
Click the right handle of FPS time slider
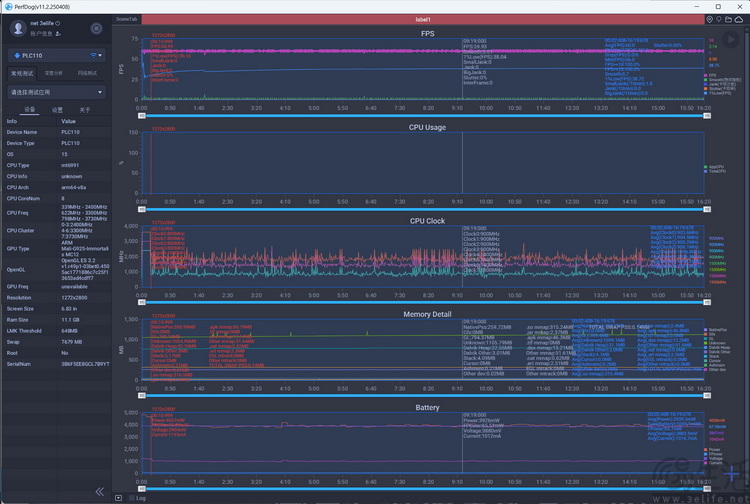[x=707, y=116]
